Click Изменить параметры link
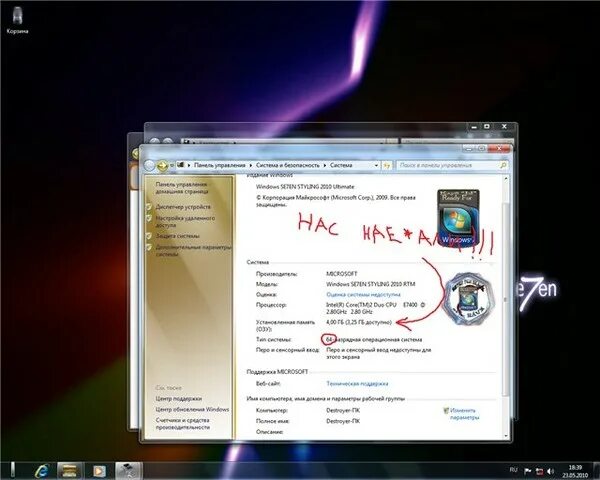Image resolution: width=600 pixels, height=480 pixels. click(464, 414)
